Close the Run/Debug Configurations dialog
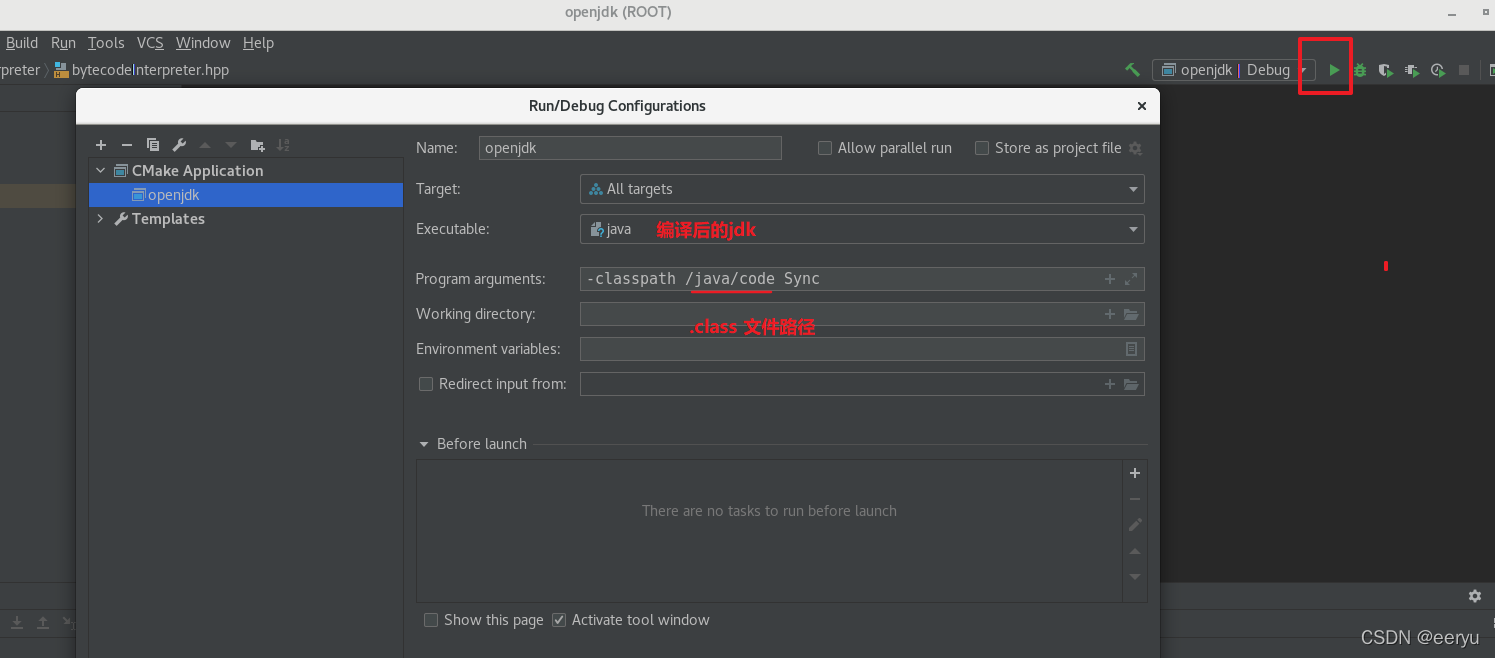Viewport: 1495px width, 658px height. point(1142,106)
